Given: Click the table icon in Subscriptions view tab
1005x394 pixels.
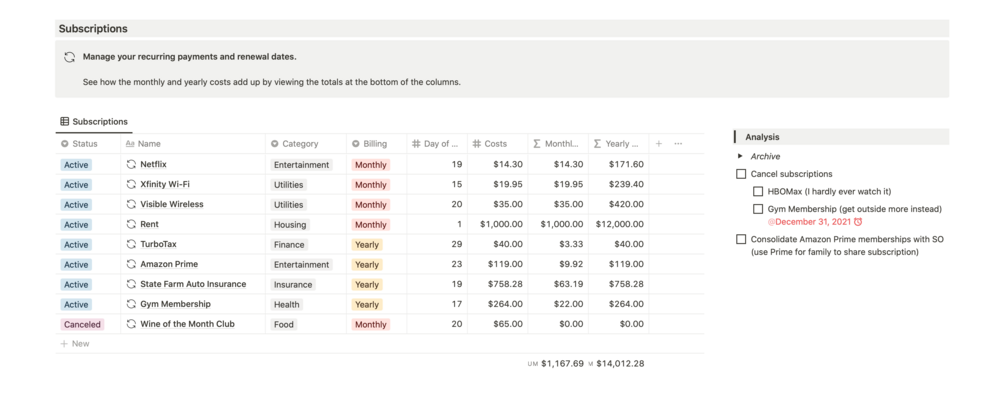Looking at the screenshot, I should tap(65, 121).
